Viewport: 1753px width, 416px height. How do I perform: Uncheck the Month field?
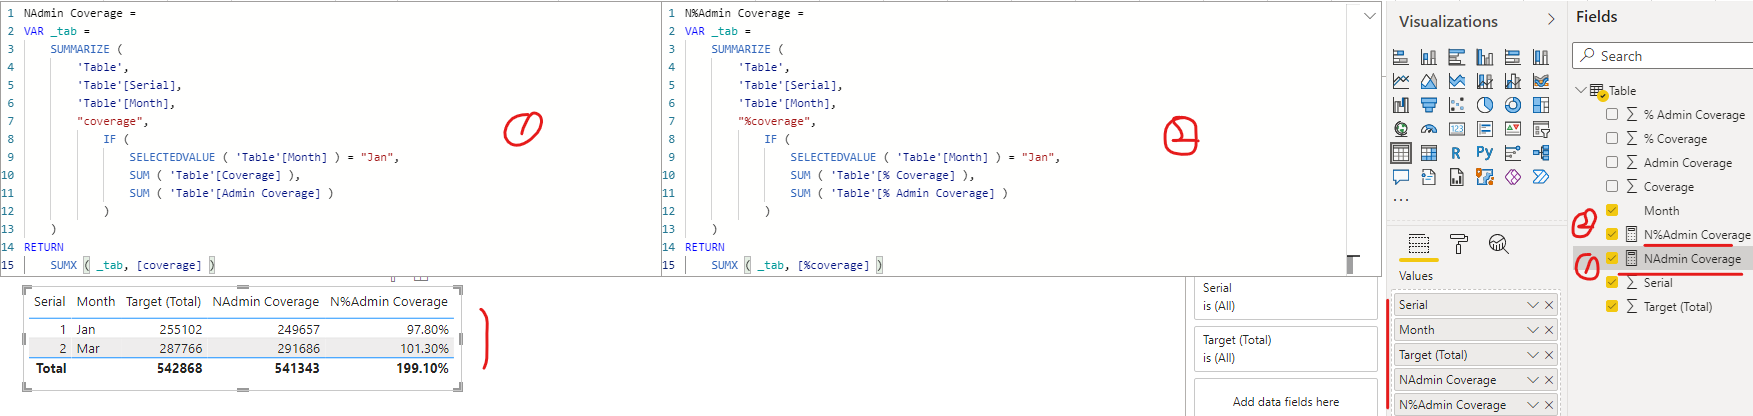(1612, 210)
